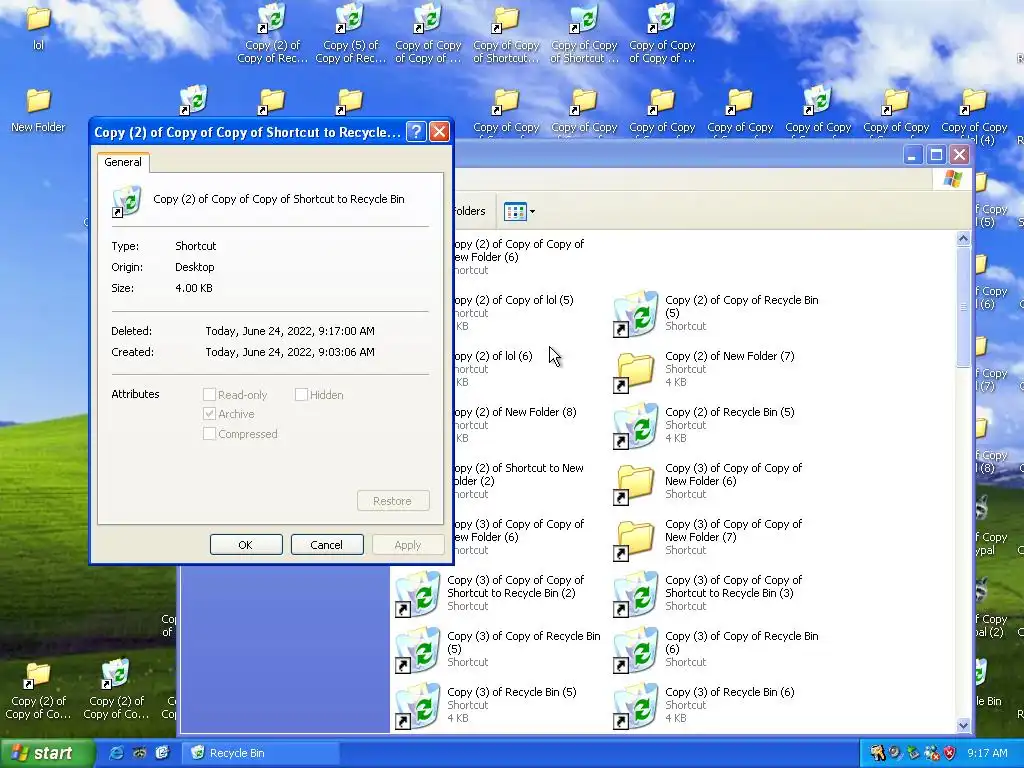Maximize the Recycle Bin window

[x=936, y=155]
